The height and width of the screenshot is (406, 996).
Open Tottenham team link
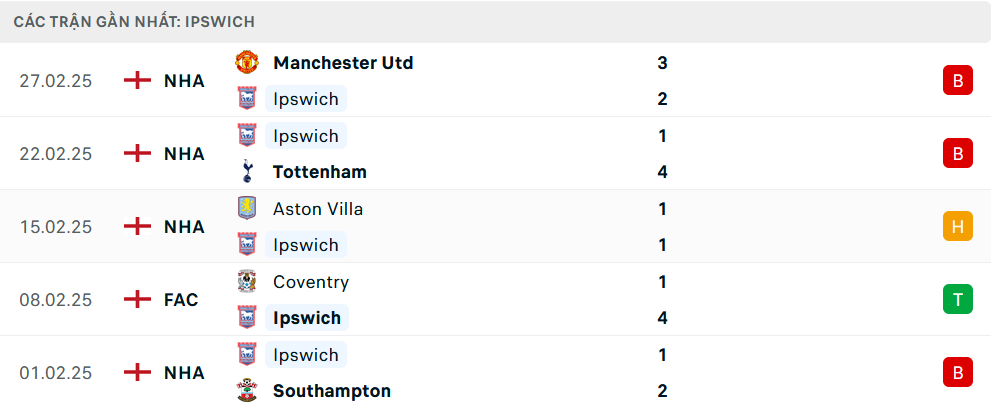tap(319, 172)
